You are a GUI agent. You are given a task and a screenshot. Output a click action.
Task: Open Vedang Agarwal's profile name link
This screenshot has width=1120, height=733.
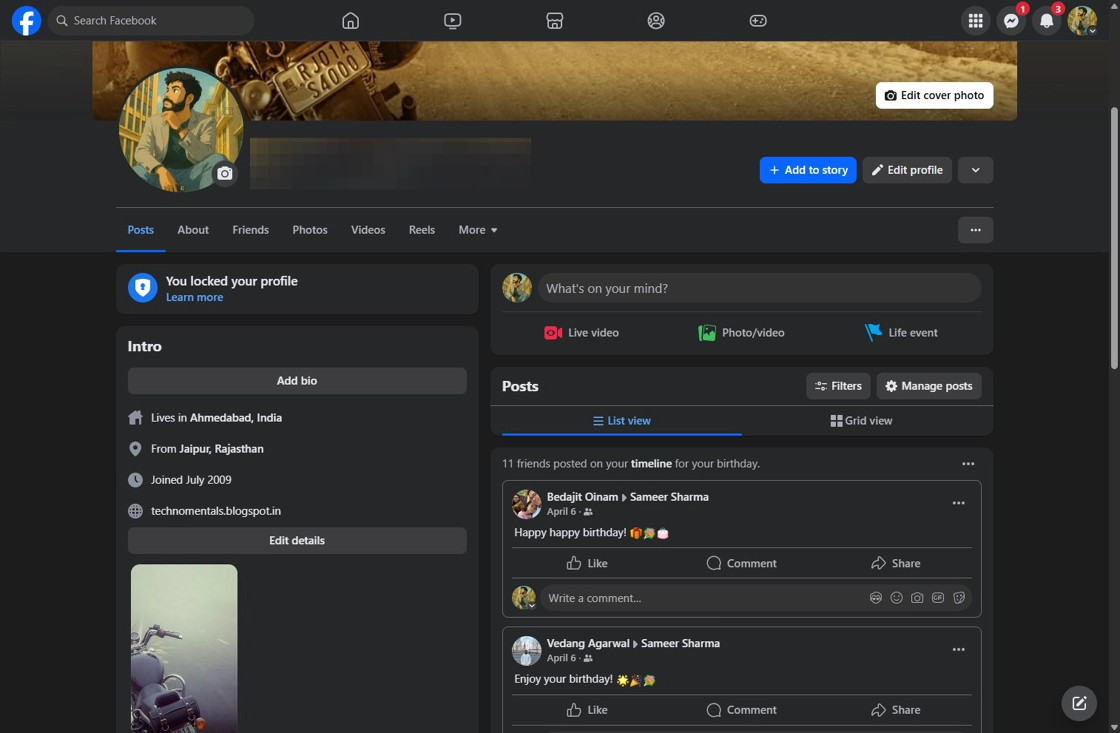point(588,643)
